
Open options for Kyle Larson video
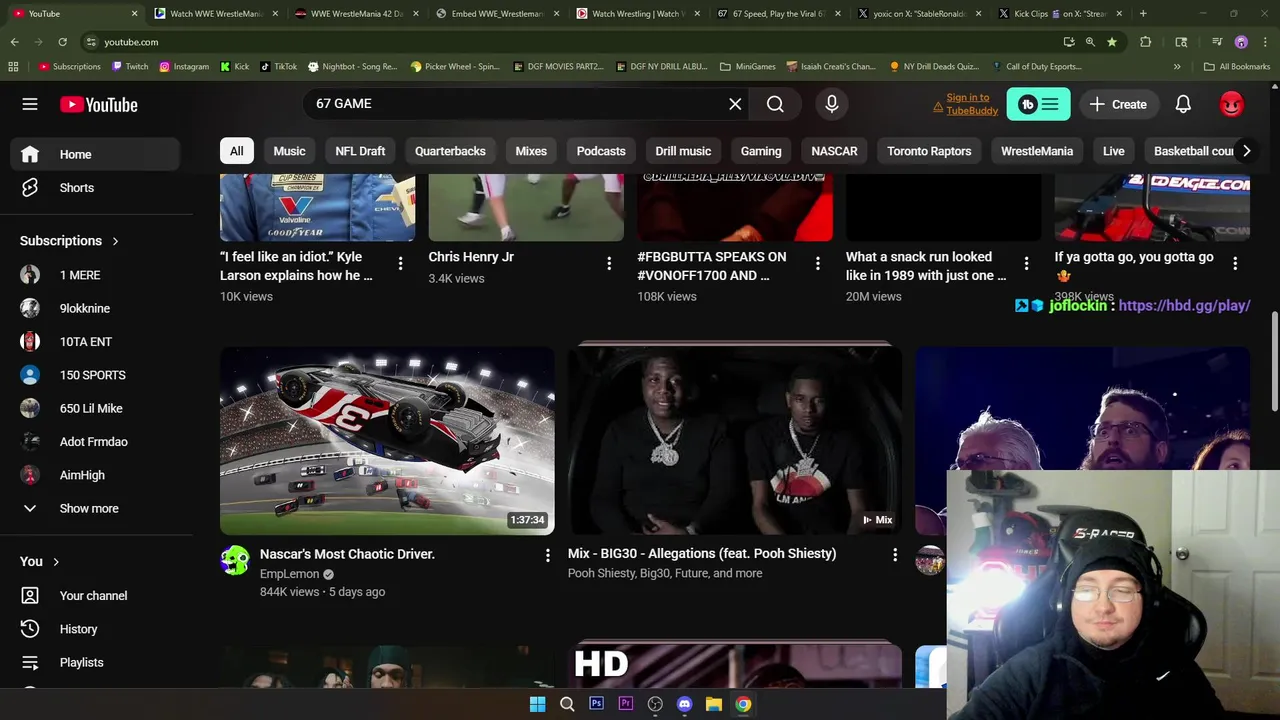(400, 263)
